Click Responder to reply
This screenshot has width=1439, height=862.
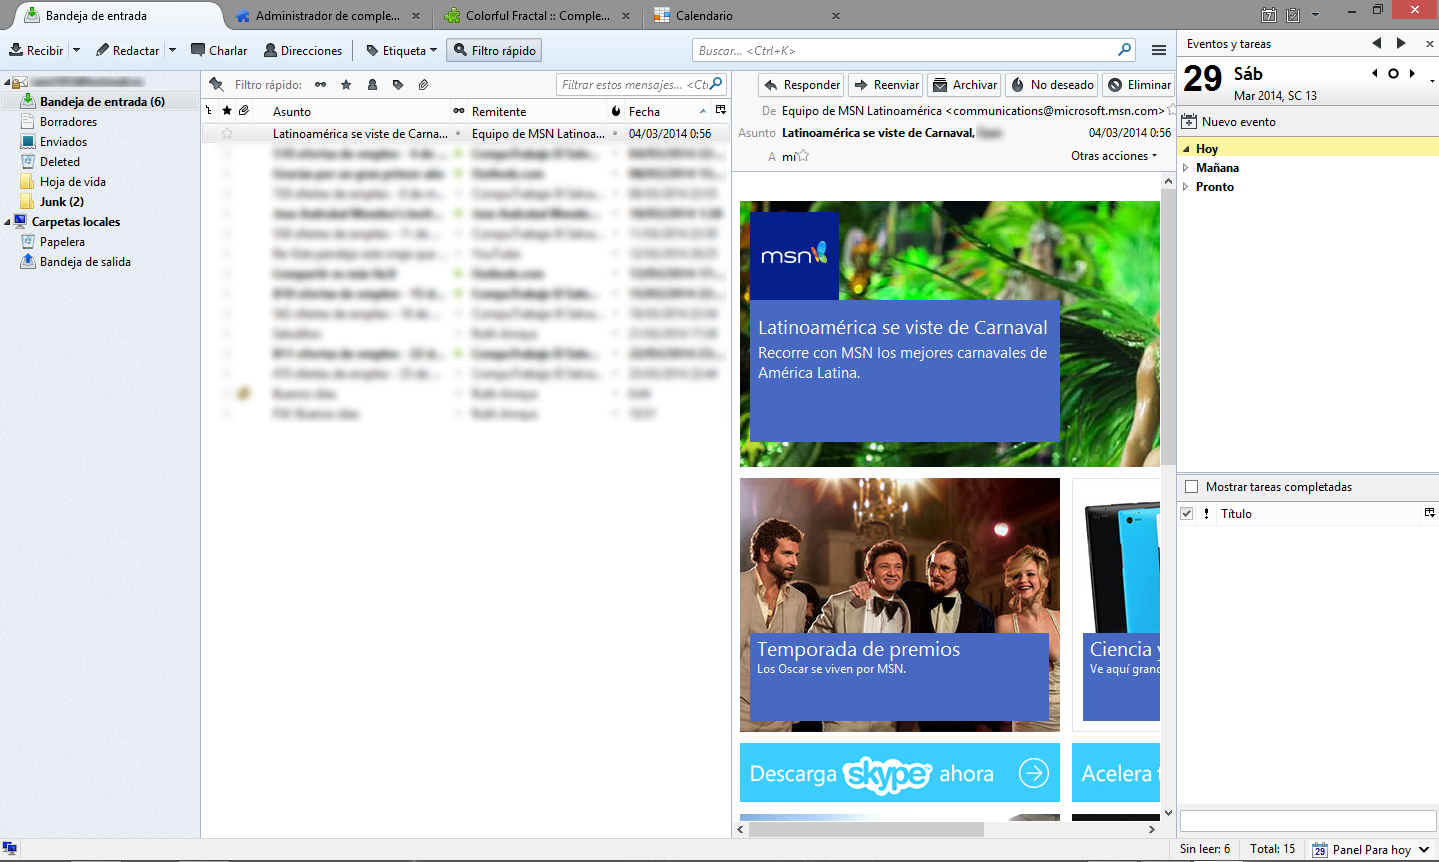(801, 85)
